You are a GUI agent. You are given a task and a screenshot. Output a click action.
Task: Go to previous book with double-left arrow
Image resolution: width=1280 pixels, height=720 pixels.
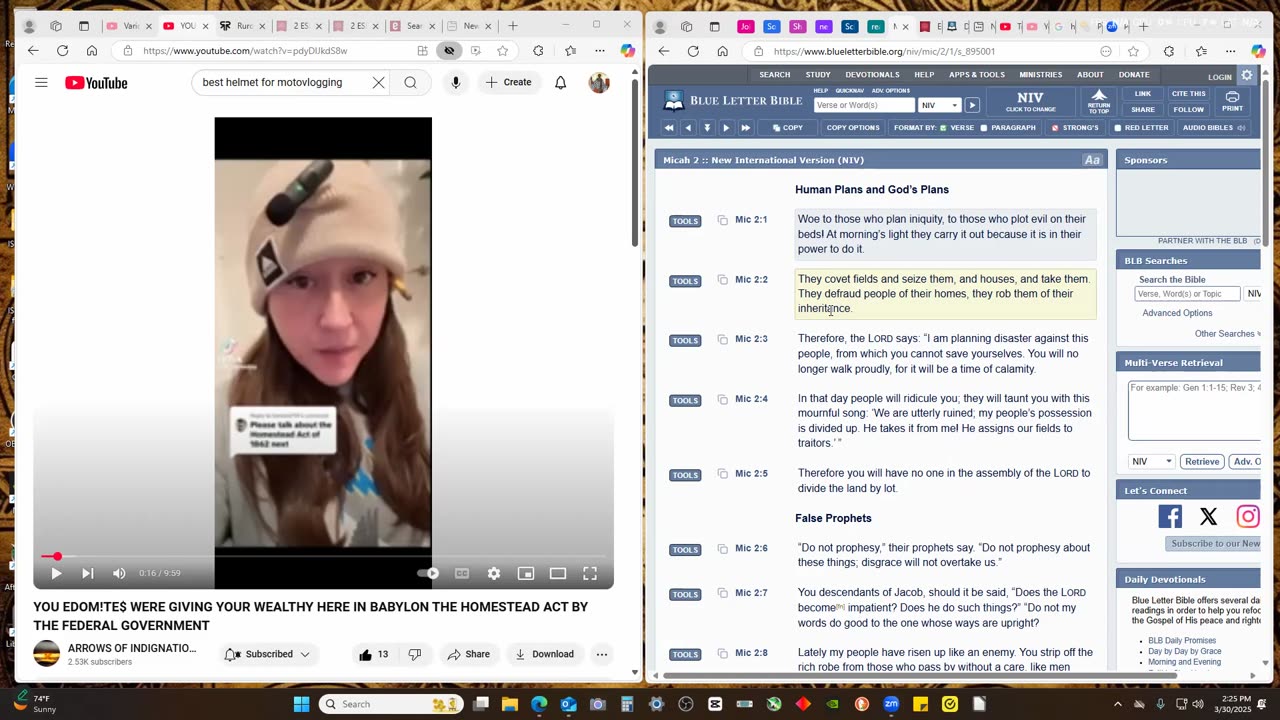click(669, 128)
